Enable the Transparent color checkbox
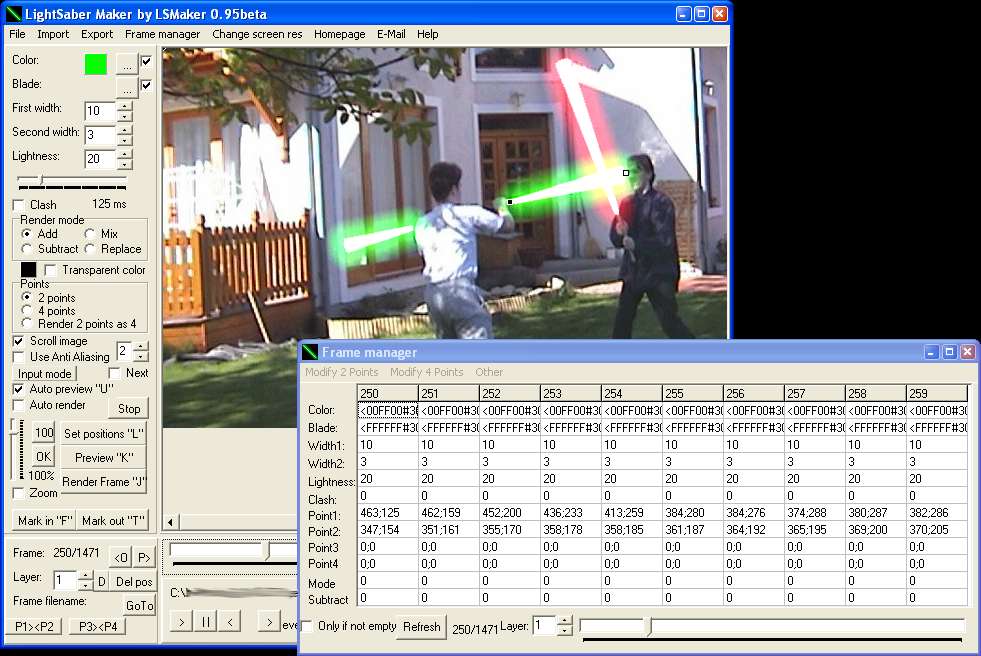 [x=51, y=270]
